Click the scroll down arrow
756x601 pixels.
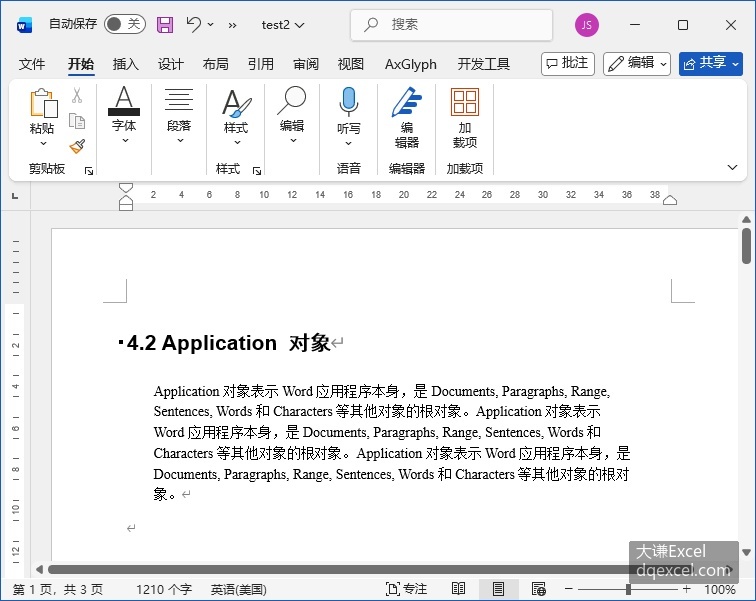click(x=746, y=552)
